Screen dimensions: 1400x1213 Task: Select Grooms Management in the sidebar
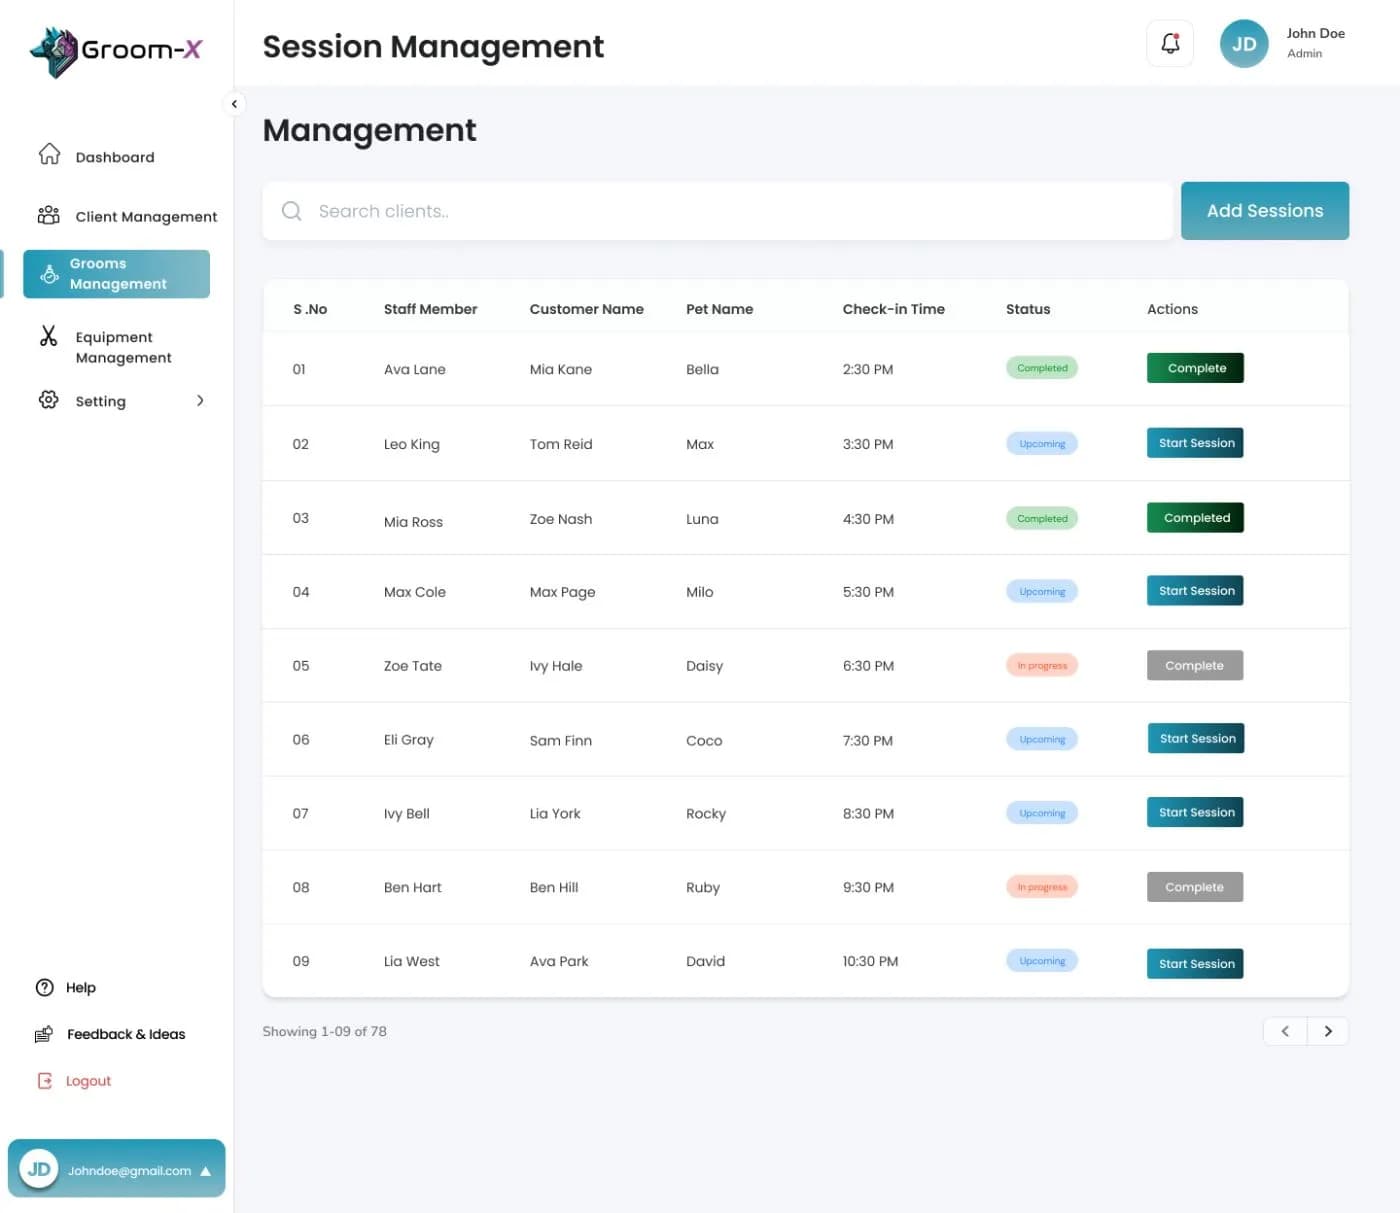point(116,274)
